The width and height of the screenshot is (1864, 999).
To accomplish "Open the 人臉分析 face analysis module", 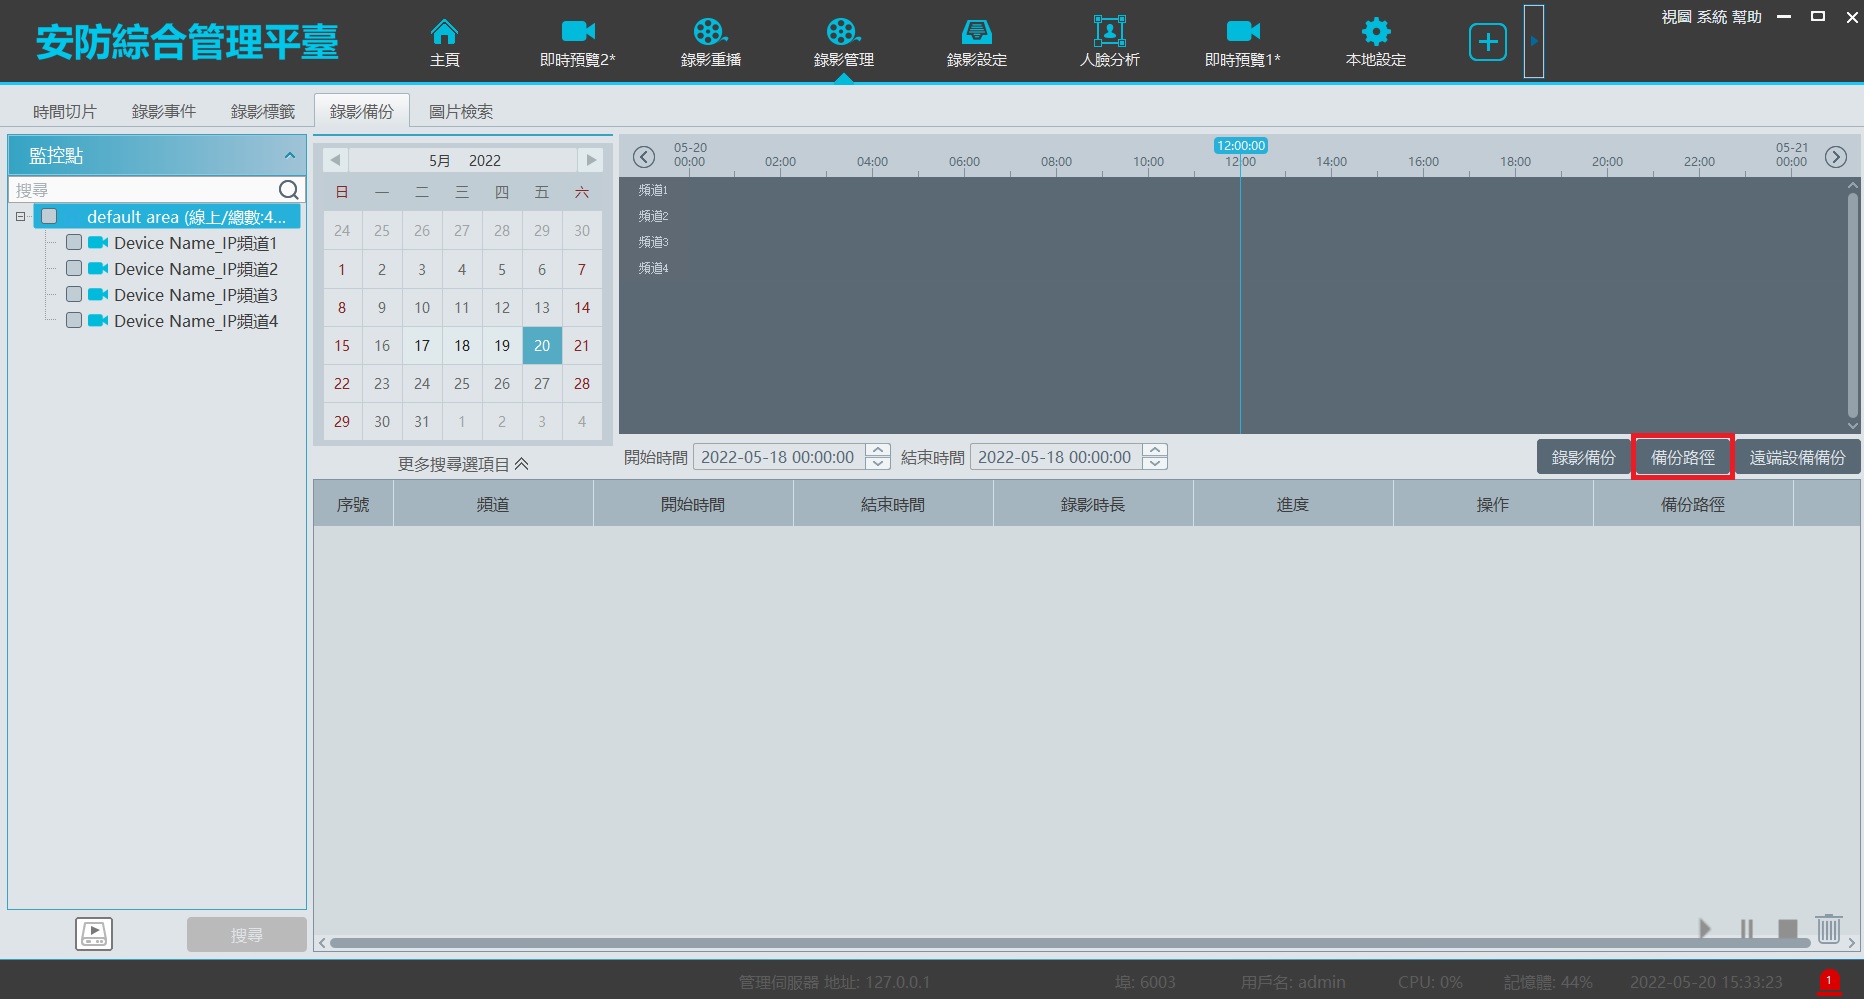I will (x=1110, y=43).
